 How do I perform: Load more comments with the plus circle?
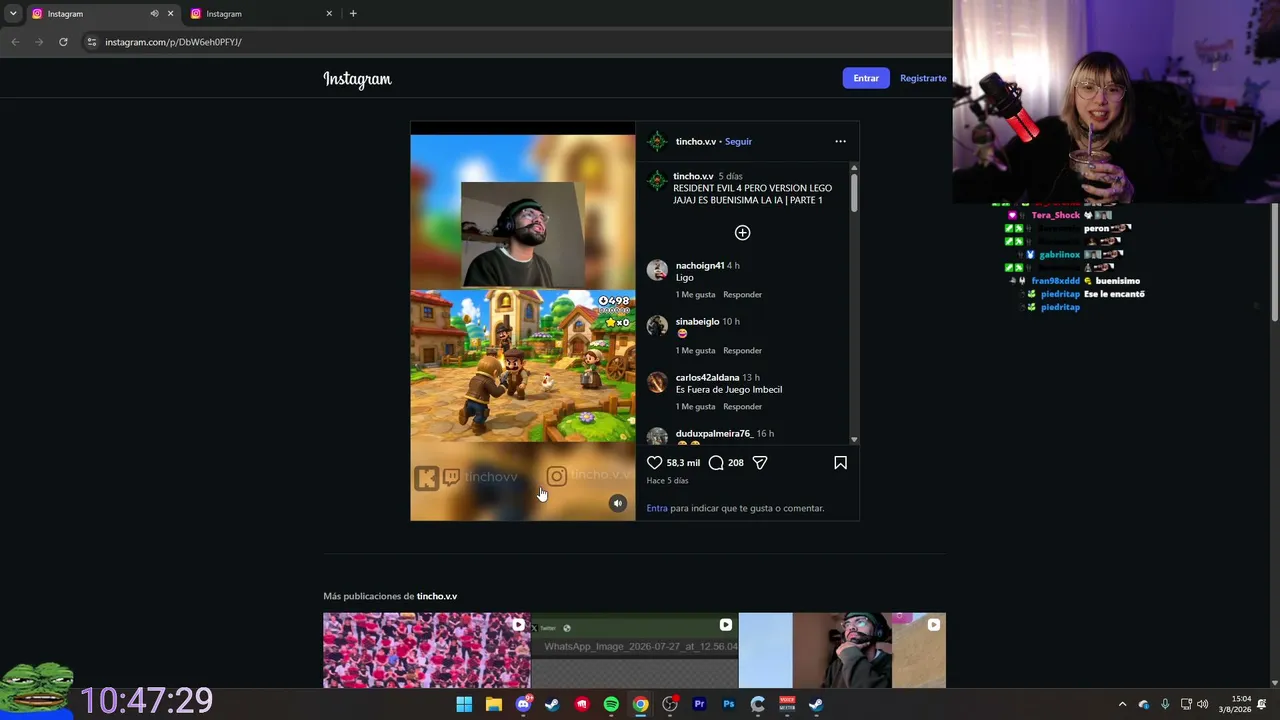click(742, 233)
